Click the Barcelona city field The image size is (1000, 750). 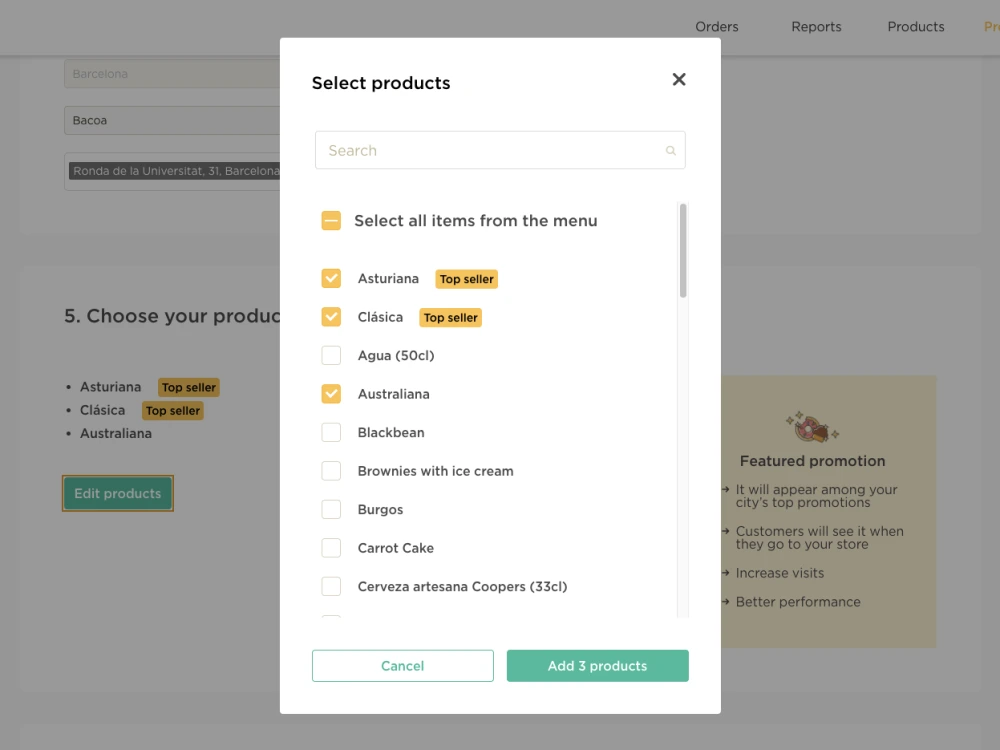[172, 74]
